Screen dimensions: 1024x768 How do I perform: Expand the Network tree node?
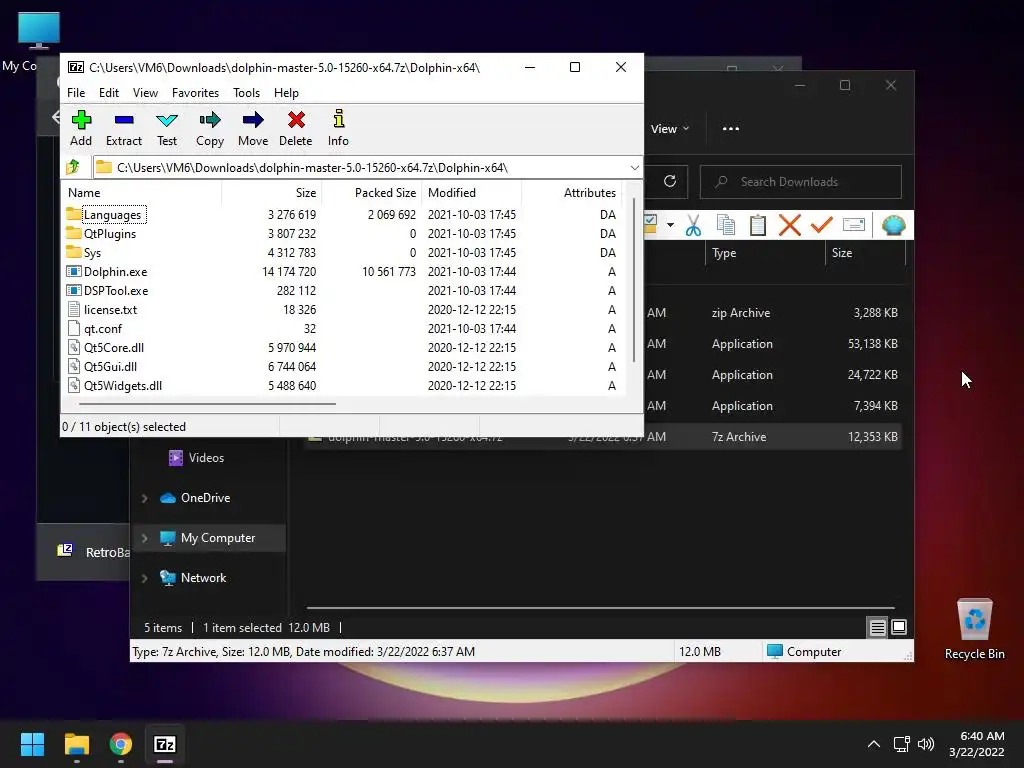[x=144, y=578]
